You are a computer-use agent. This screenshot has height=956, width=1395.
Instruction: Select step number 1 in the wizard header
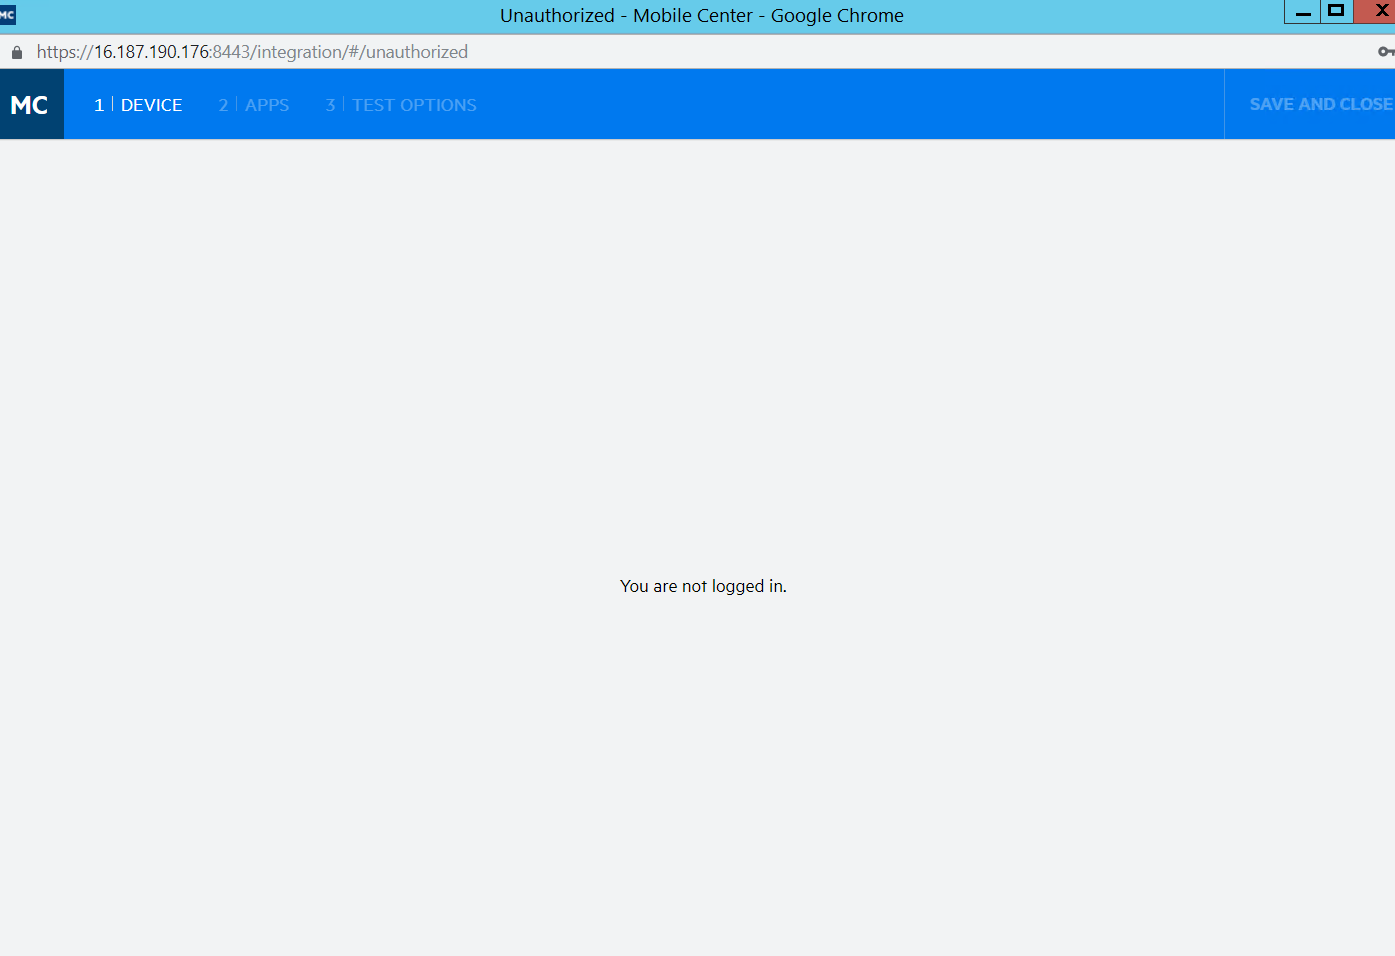(x=99, y=105)
